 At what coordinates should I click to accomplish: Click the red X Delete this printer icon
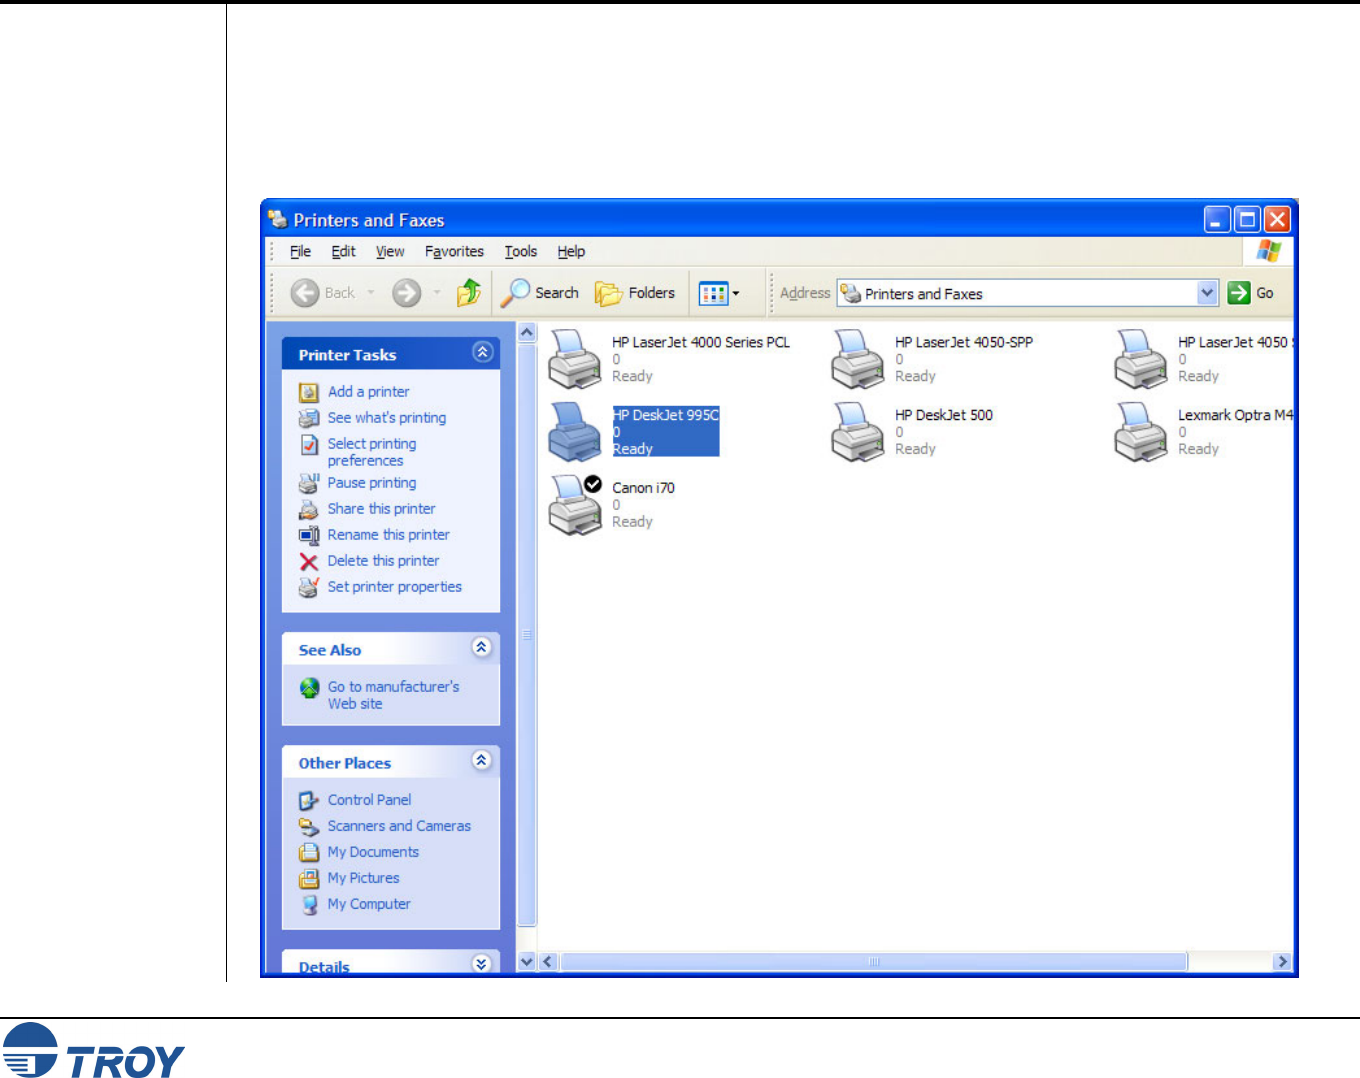309,561
